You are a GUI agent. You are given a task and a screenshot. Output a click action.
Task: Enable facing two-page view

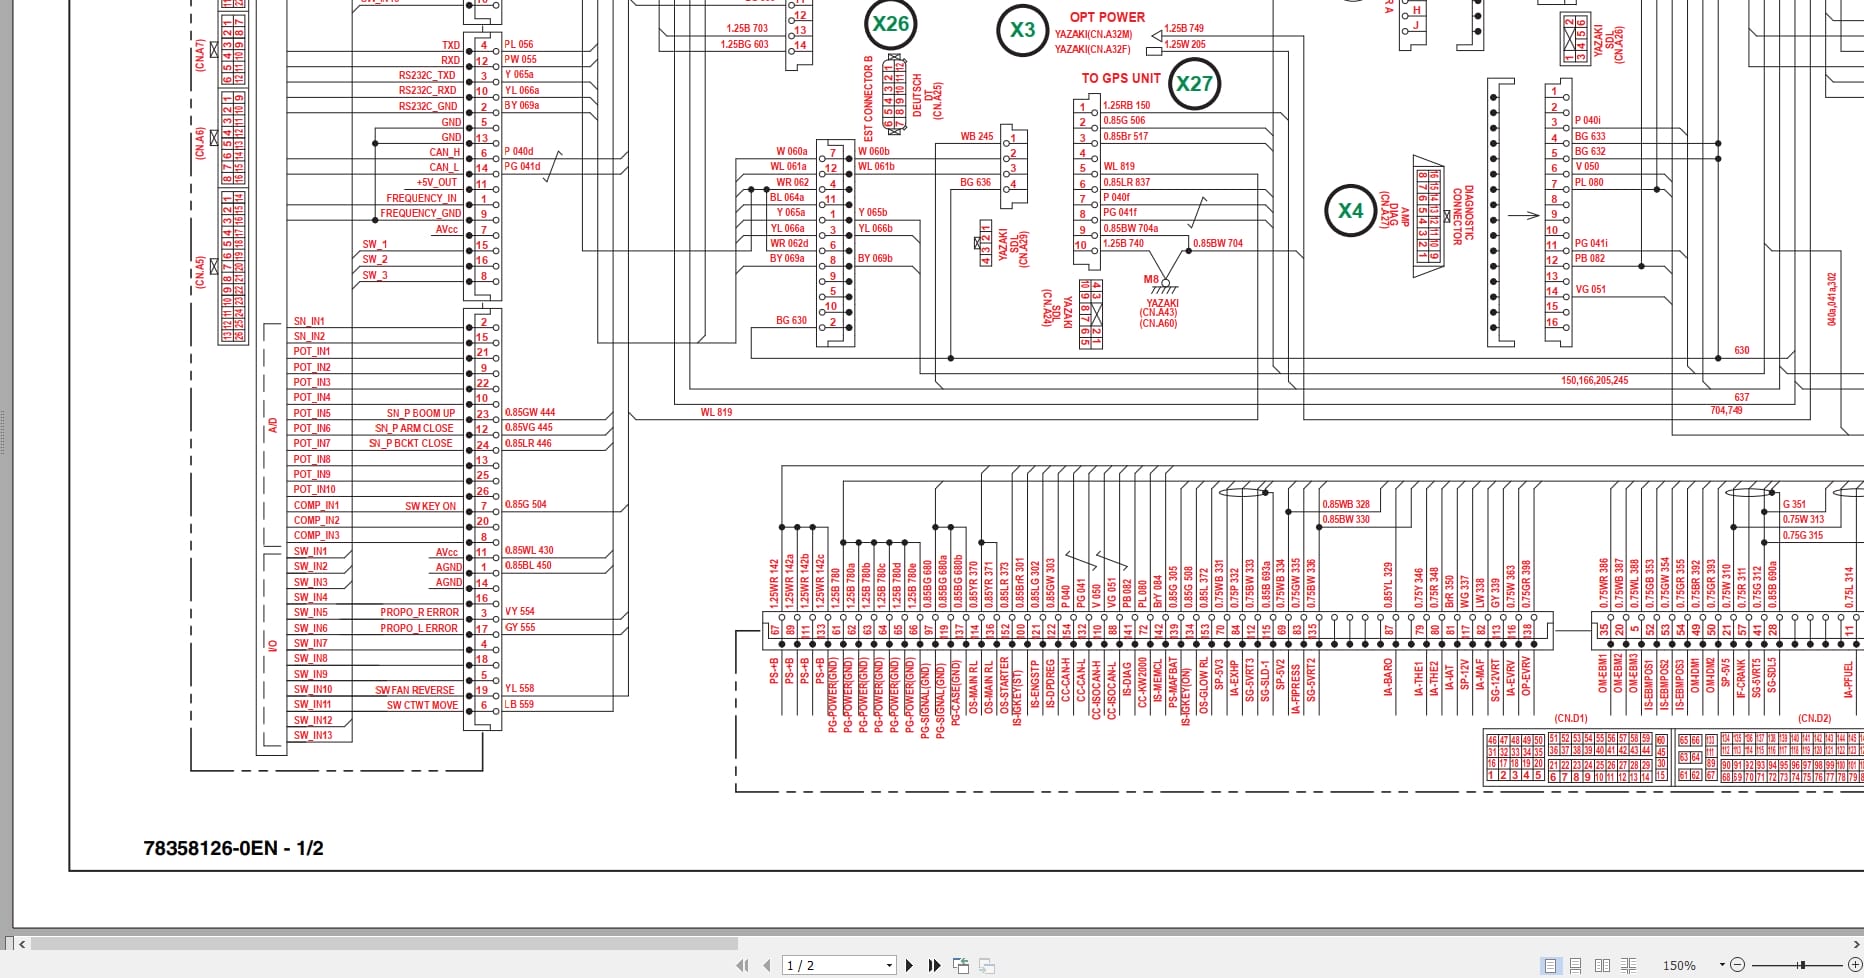coord(1604,965)
